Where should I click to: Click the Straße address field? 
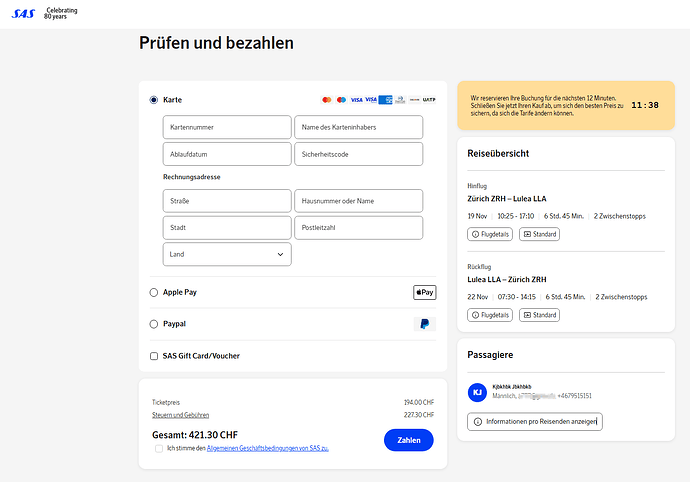[227, 201]
